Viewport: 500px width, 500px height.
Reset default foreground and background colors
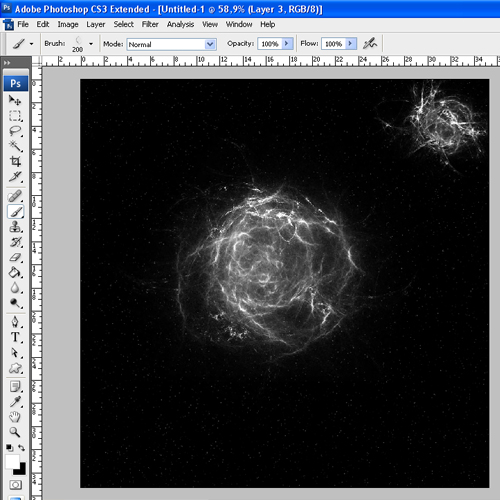click(x=9, y=447)
